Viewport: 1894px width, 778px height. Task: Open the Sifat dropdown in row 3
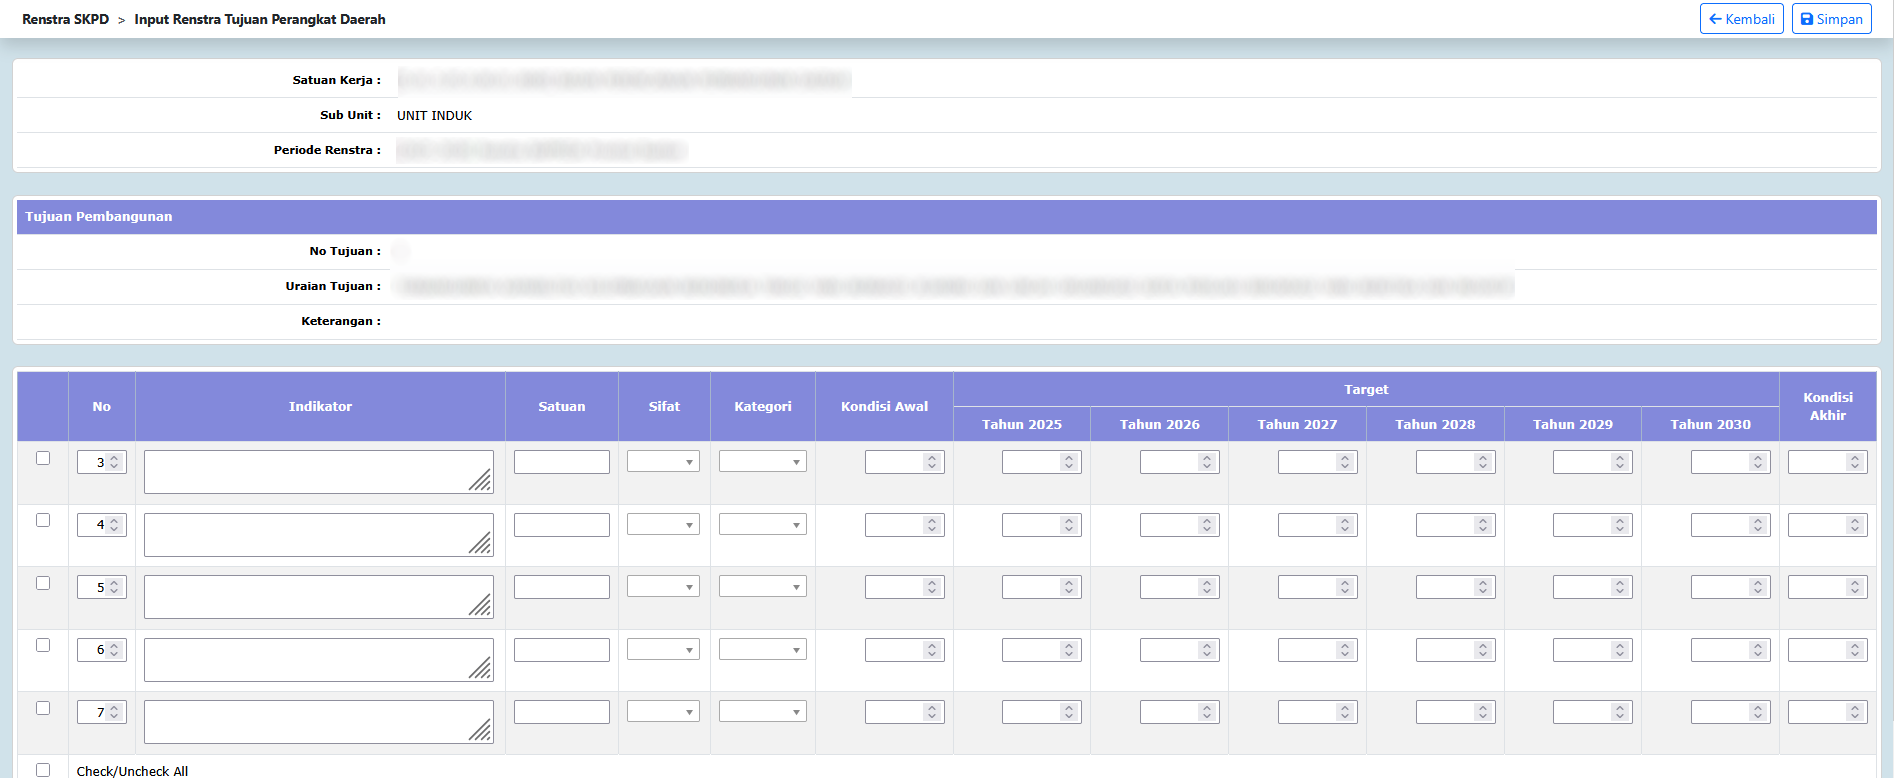[x=663, y=462]
